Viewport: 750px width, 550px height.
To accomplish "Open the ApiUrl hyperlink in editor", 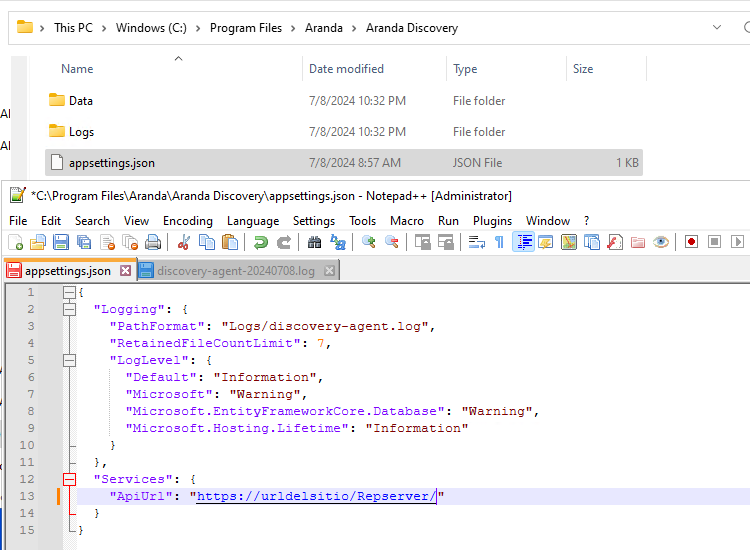I will tap(316, 496).
